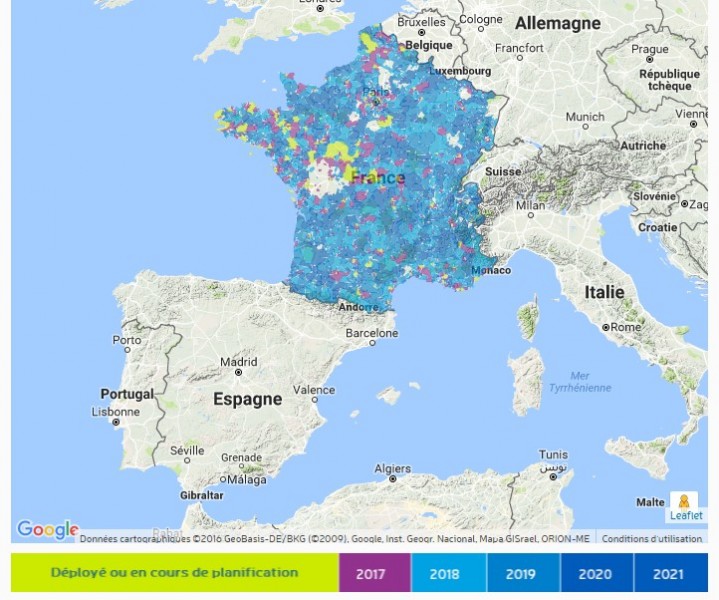719x600 pixels.
Task: Click the Barcelone city label
Action: click(x=371, y=333)
